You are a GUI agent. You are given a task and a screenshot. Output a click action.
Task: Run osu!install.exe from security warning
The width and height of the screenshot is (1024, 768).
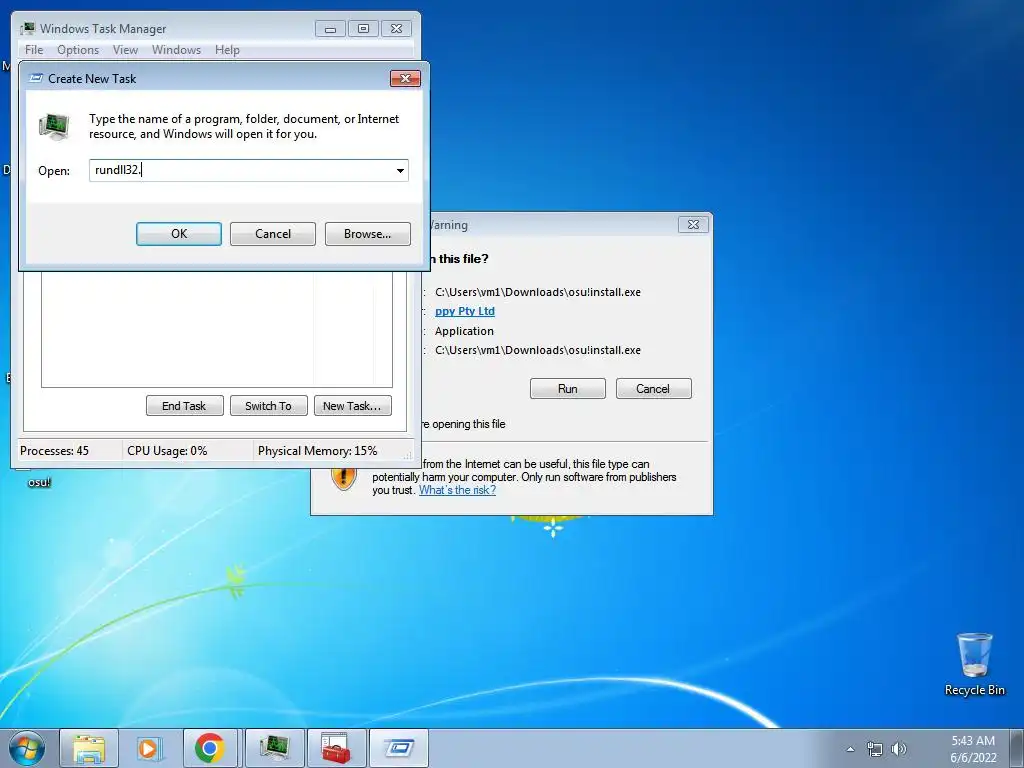click(568, 389)
